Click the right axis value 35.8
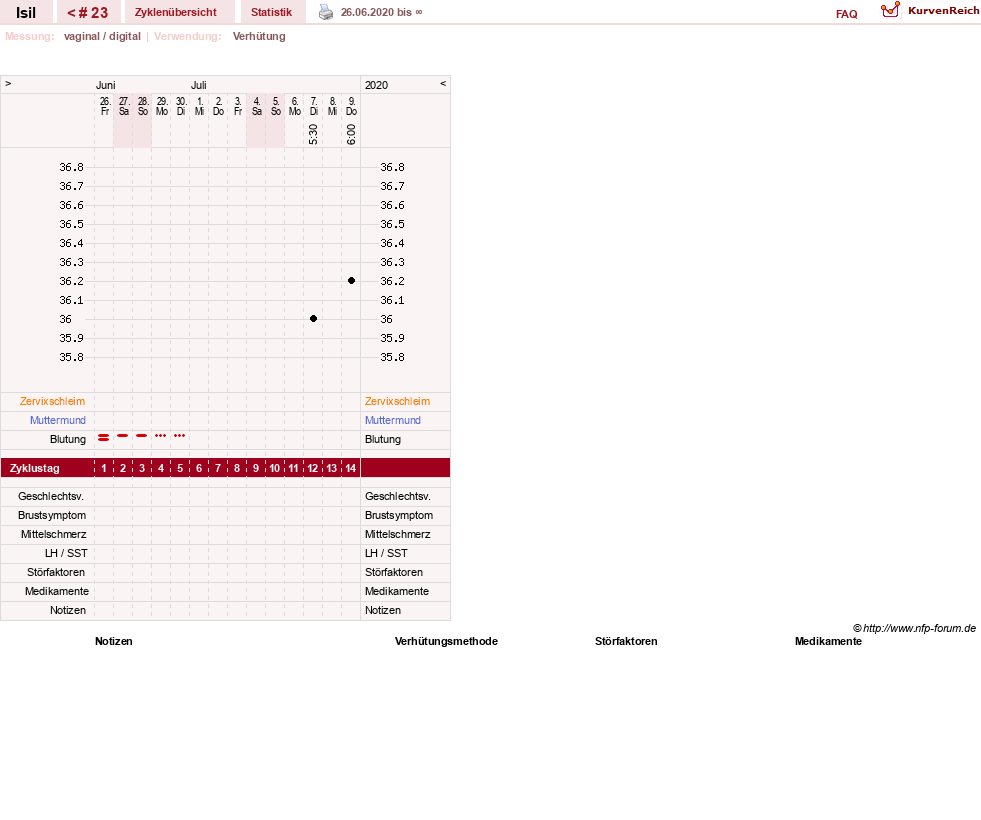This screenshot has height=820, width=981. [392, 357]
